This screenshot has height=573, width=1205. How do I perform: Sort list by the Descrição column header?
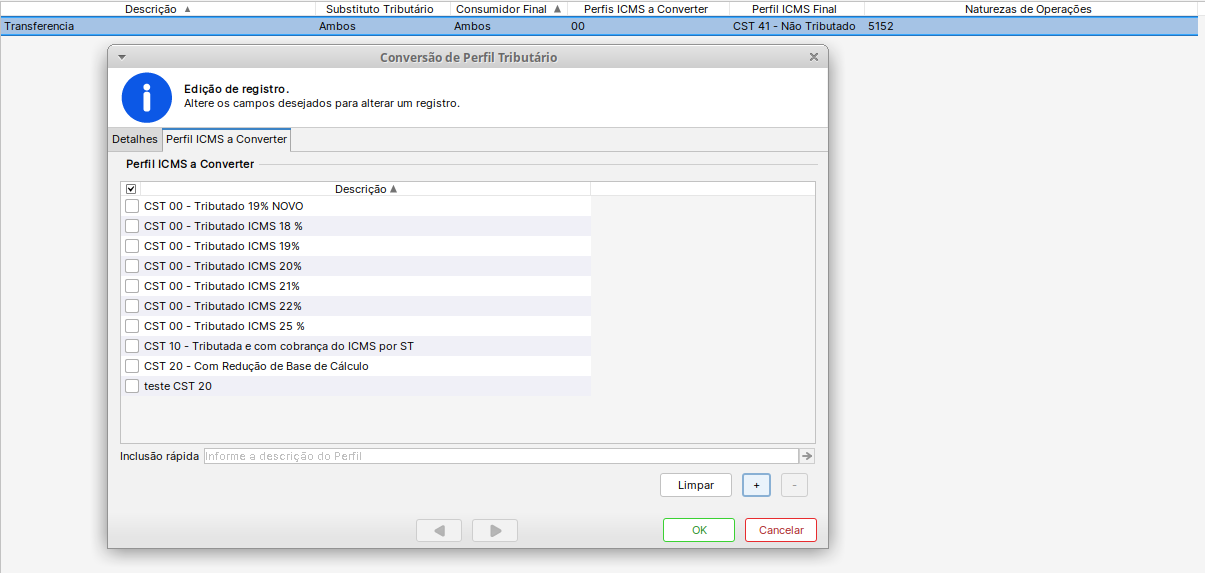pos(365,189)
